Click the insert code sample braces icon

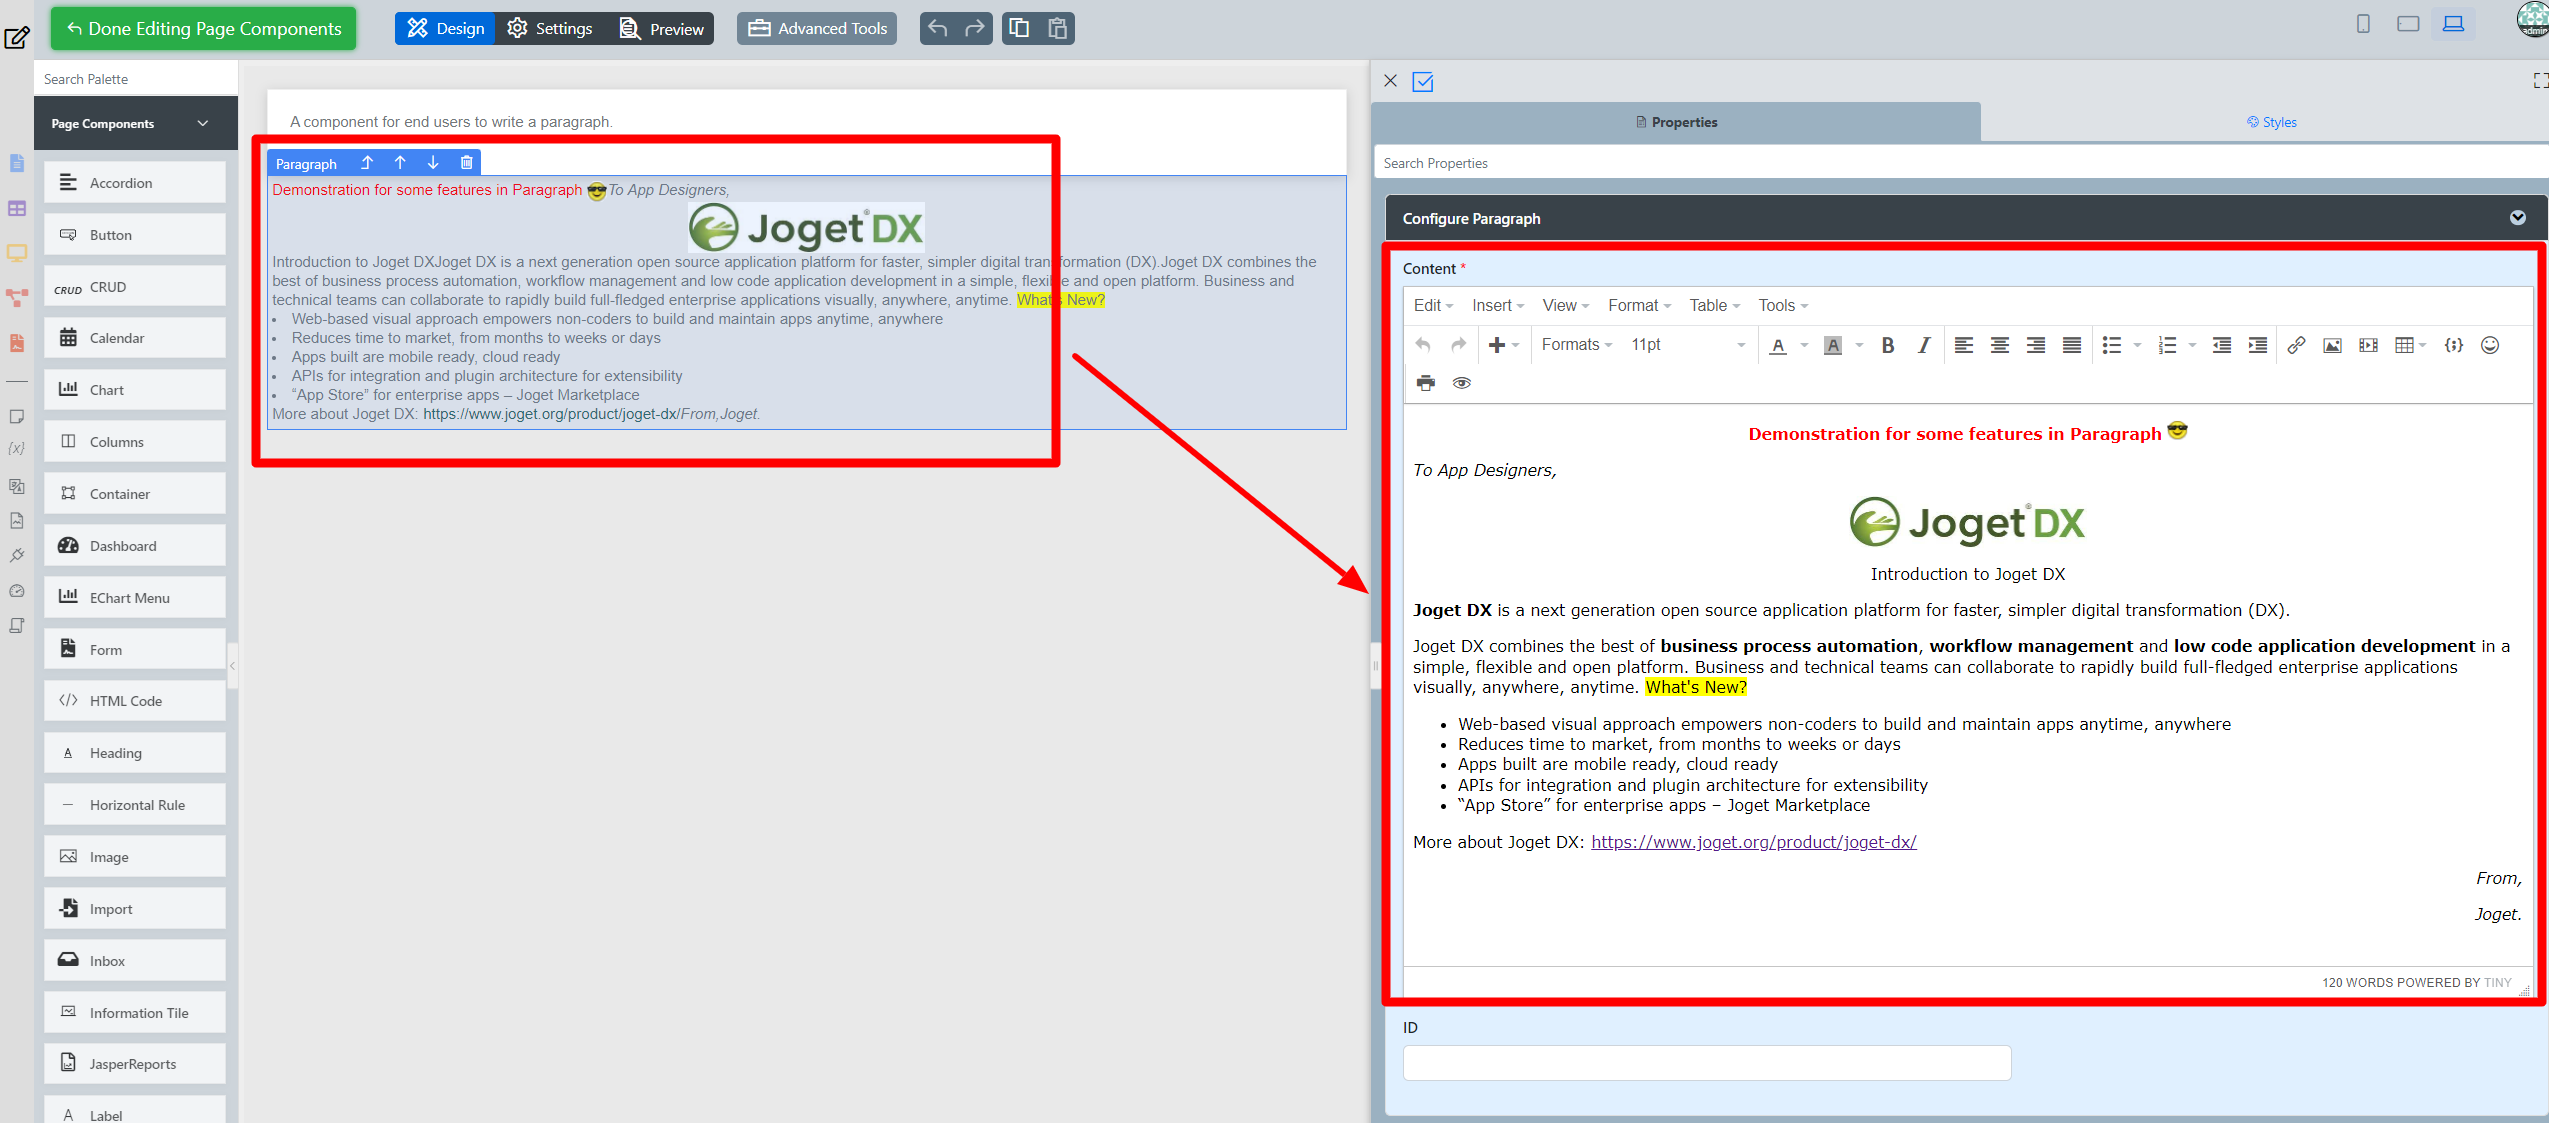click(x=2453, y=345)
